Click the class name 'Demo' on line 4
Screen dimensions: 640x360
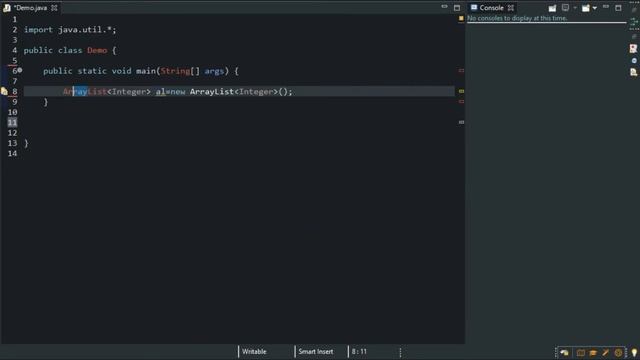point(97,50)
